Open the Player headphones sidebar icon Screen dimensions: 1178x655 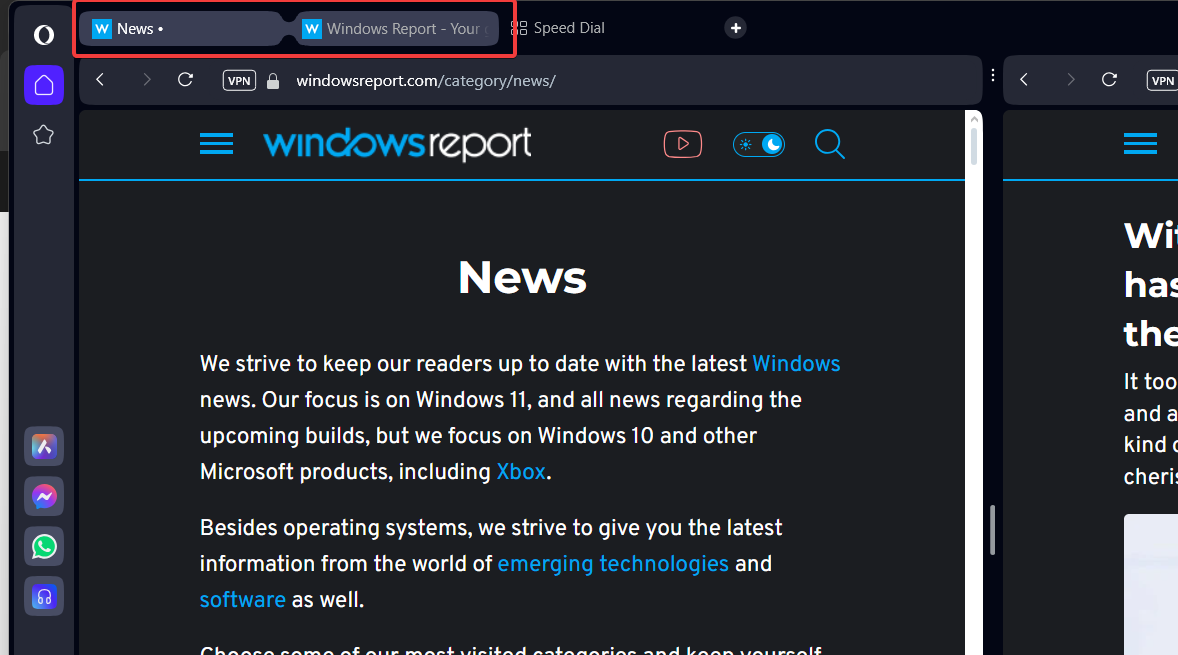(44, 597)
